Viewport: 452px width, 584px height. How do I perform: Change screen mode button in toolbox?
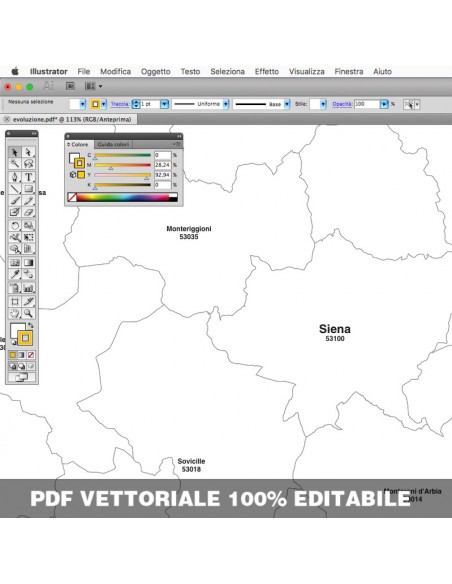(x=21, y=377)
